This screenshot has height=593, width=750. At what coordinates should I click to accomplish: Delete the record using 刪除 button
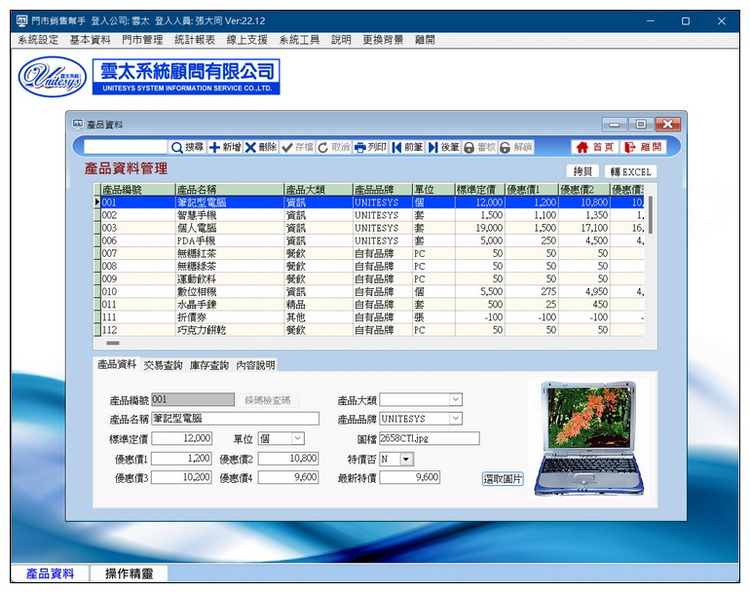[261, 147]
